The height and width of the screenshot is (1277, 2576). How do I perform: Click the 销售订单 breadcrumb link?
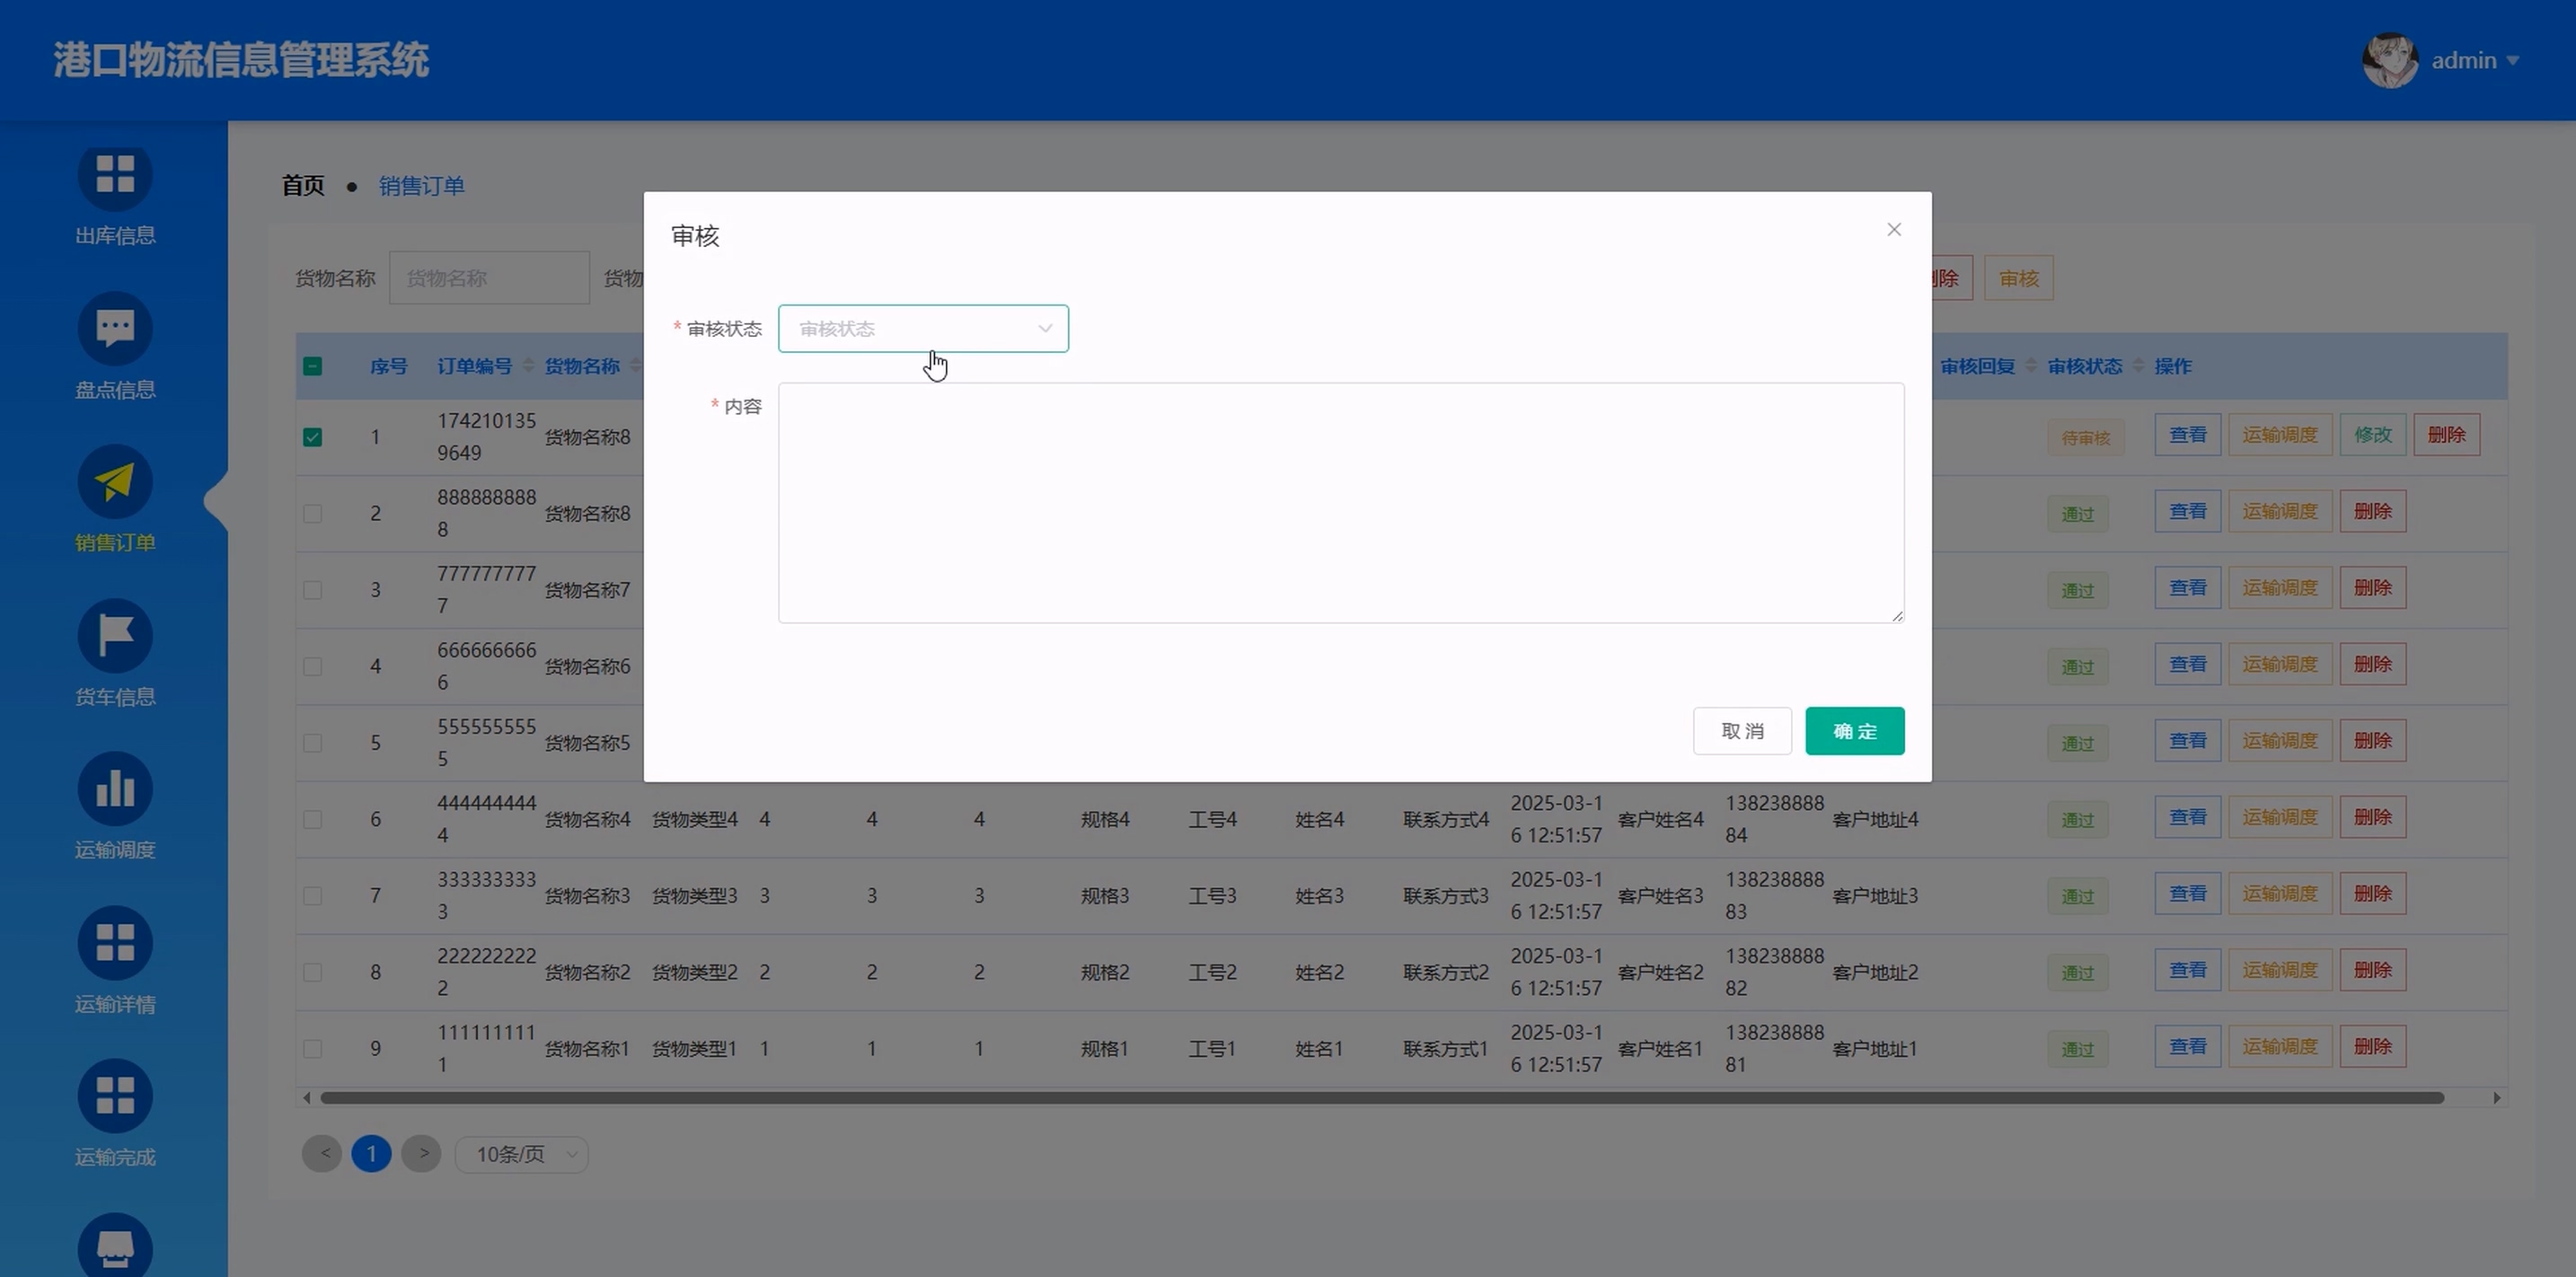[x=421, y=186]
